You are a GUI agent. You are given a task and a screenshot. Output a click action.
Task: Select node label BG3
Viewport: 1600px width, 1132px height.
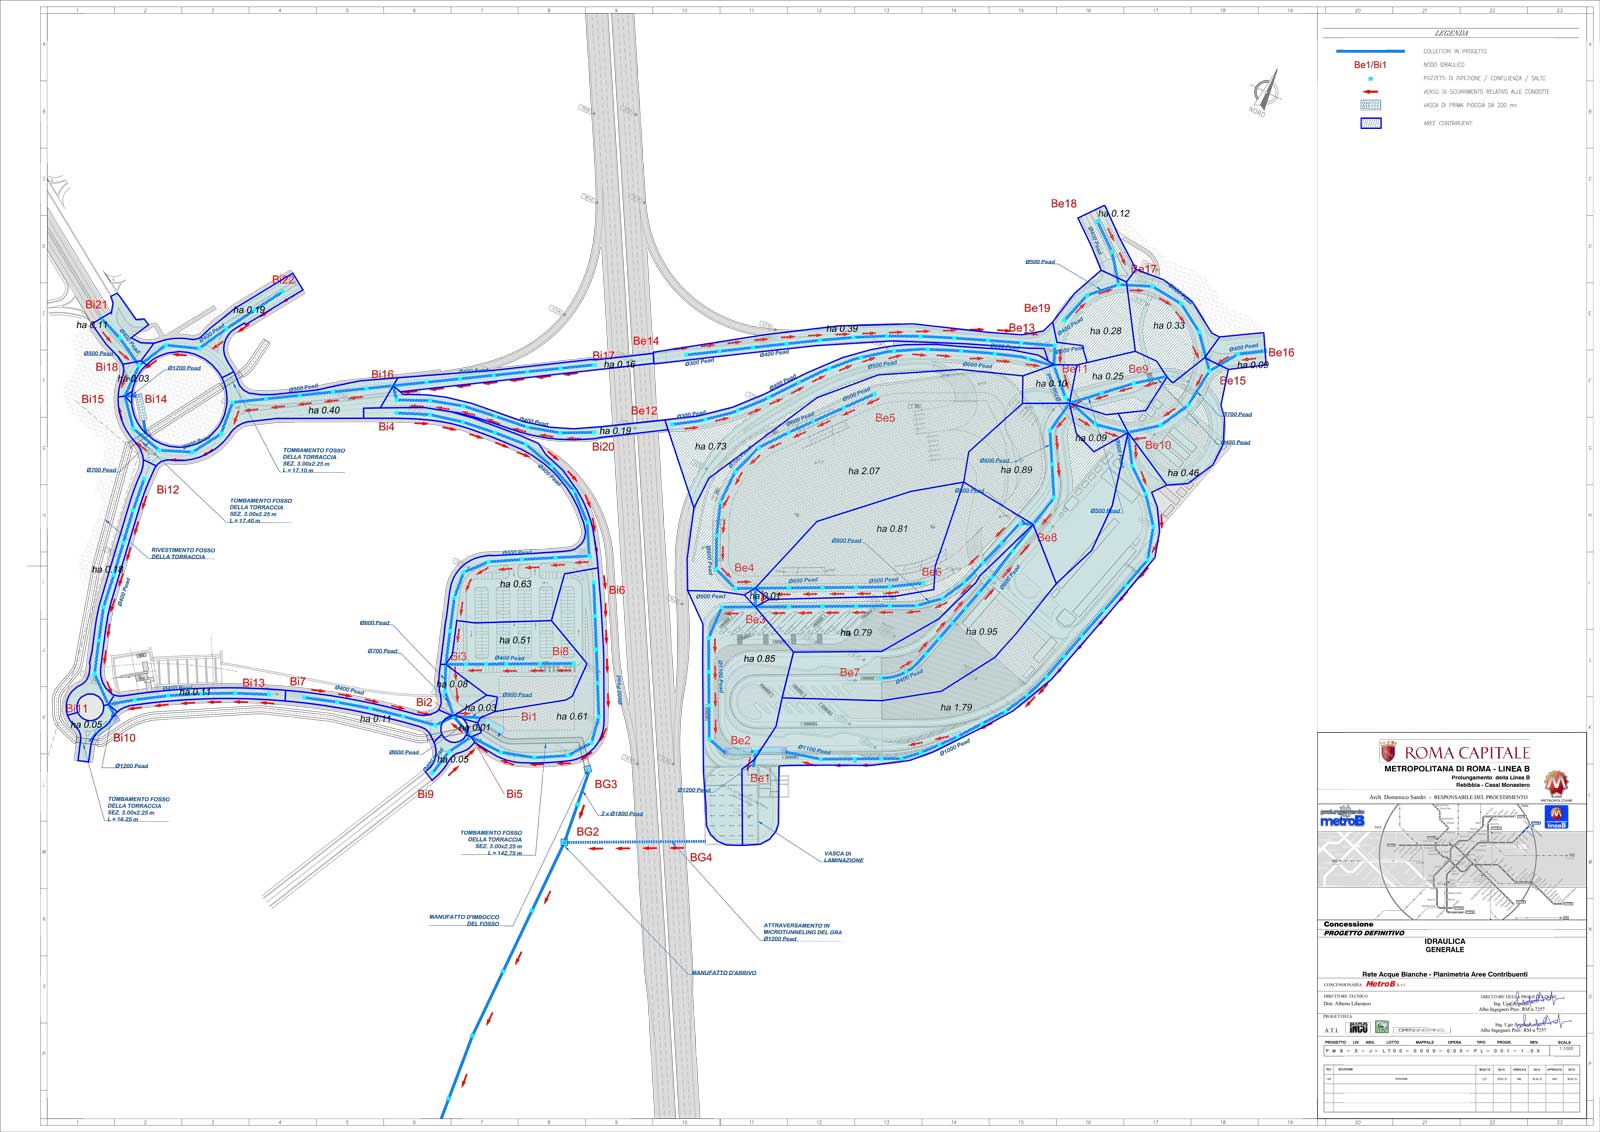(606, 785)
